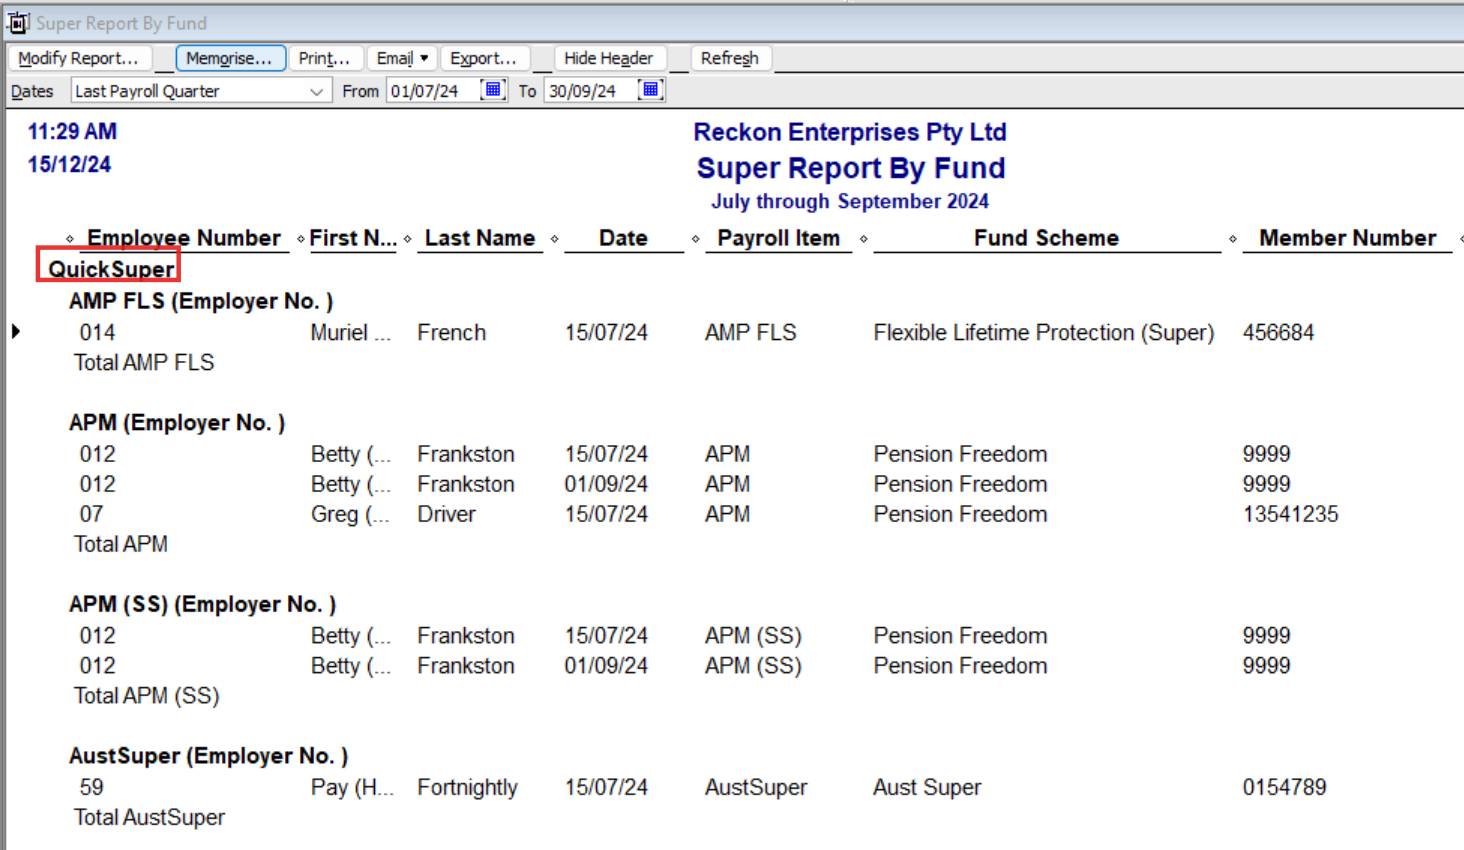
Task: Click employee number 014 in AMP FLS
Action: [x=97, y=332]
